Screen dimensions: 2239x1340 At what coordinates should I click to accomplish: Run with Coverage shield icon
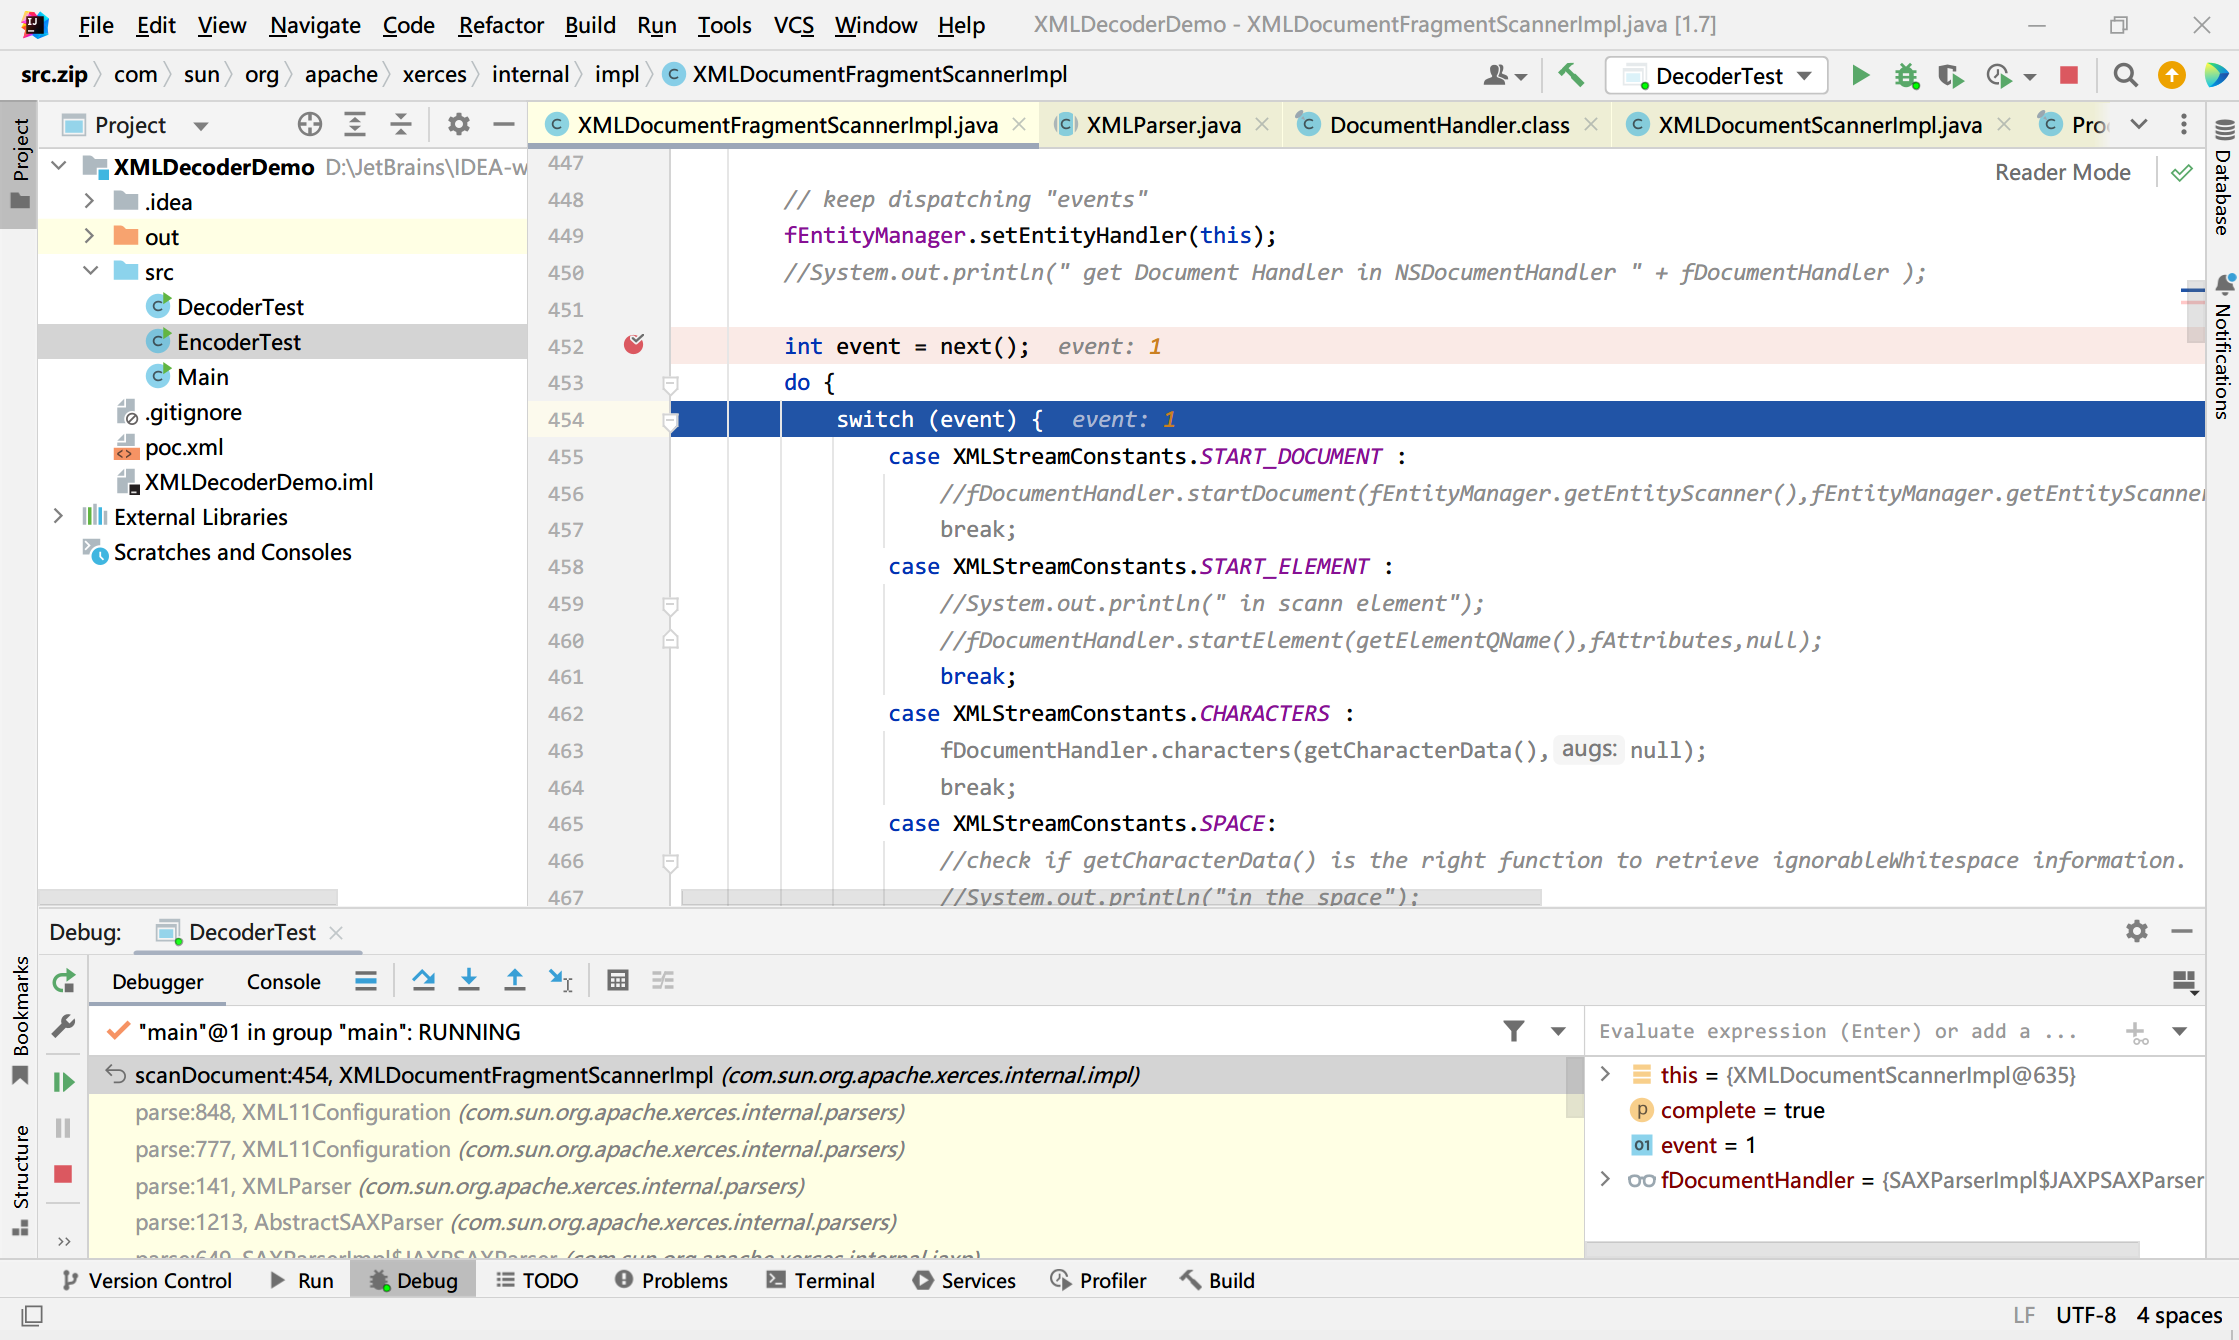[x=1950, y=75]
